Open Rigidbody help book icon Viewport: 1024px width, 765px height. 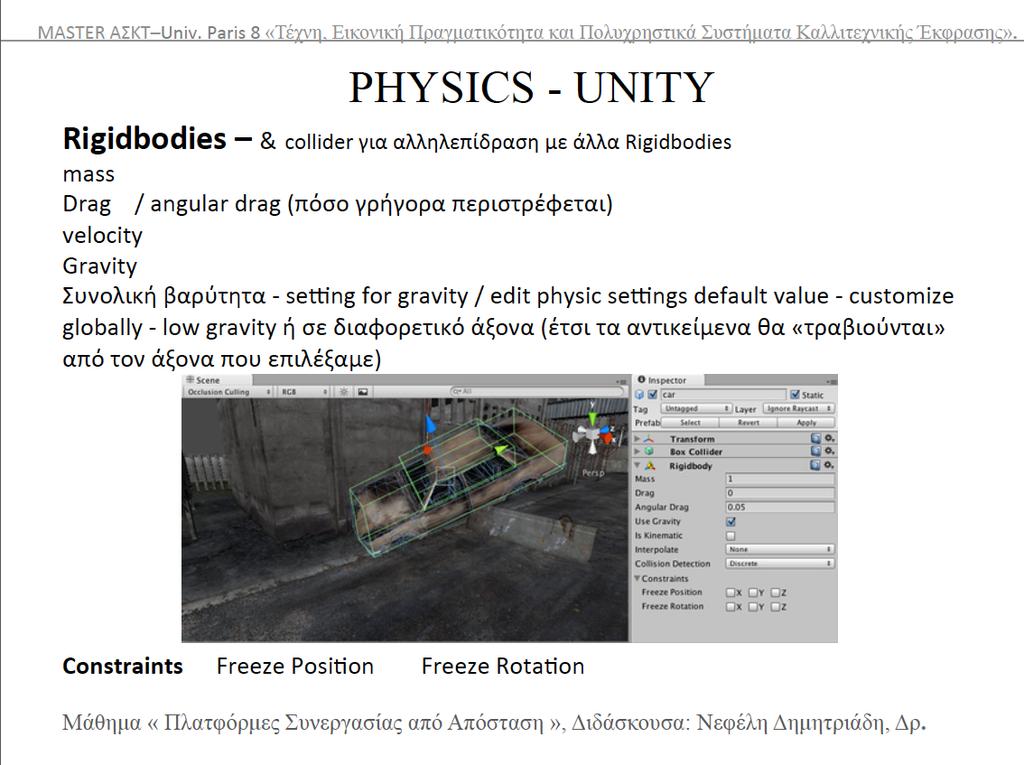click(x=815, y=465)
